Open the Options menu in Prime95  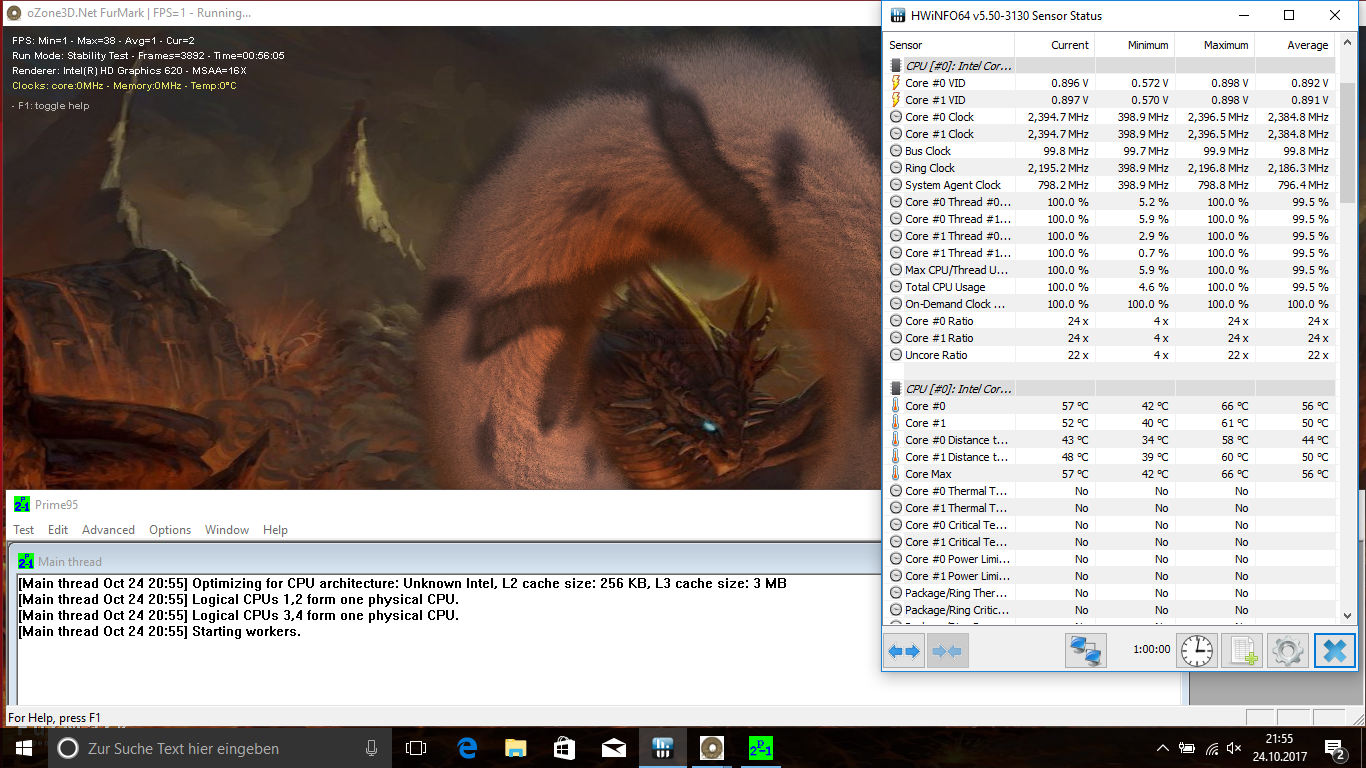(x=170, y=530)
